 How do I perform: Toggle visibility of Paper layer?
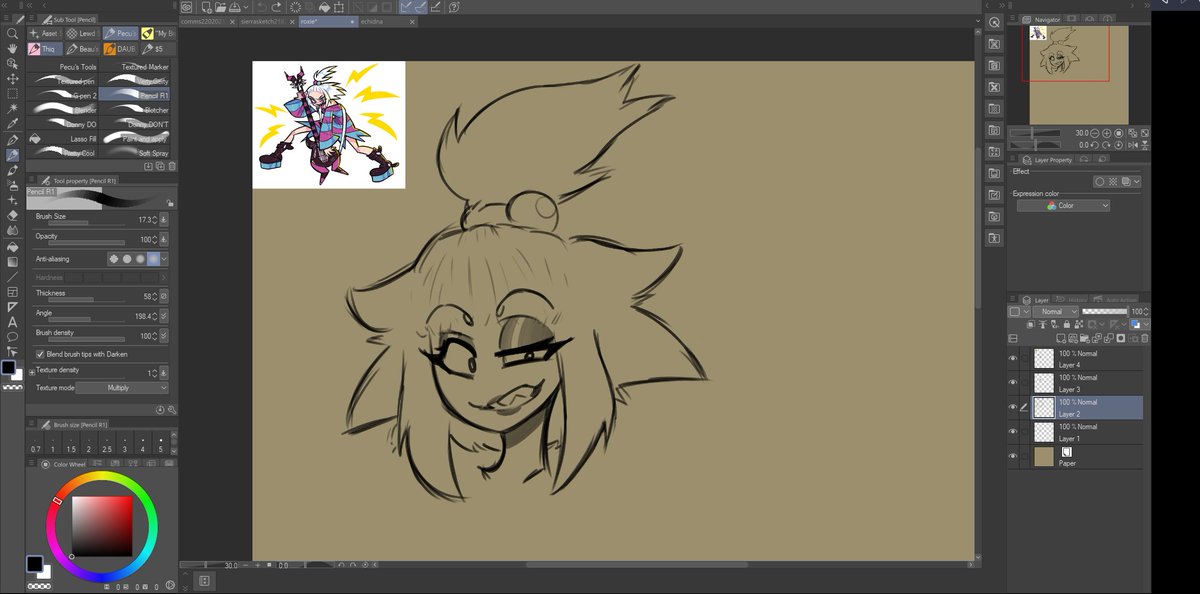(x=1013, y=456)
